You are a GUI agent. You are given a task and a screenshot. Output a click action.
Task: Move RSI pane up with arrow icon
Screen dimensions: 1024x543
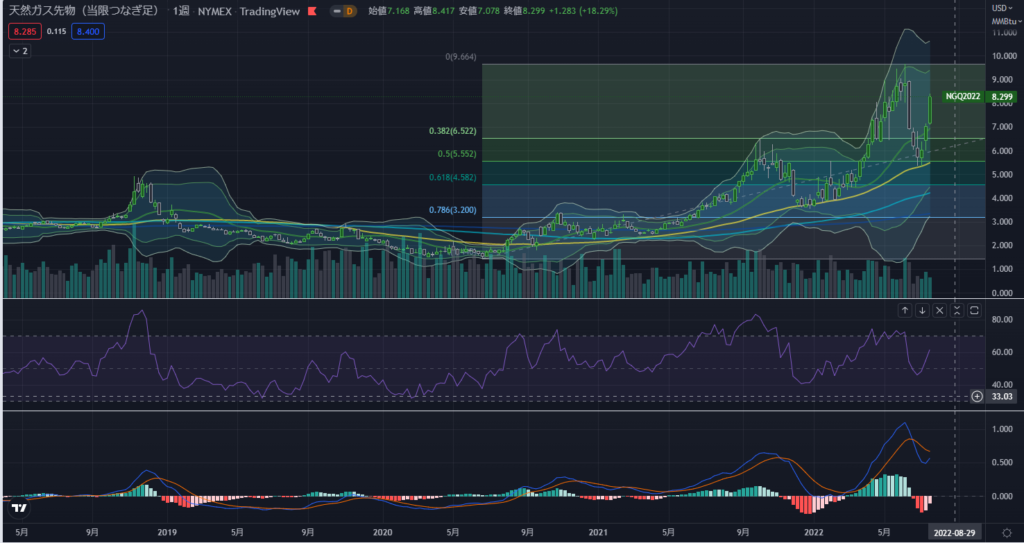904,311
